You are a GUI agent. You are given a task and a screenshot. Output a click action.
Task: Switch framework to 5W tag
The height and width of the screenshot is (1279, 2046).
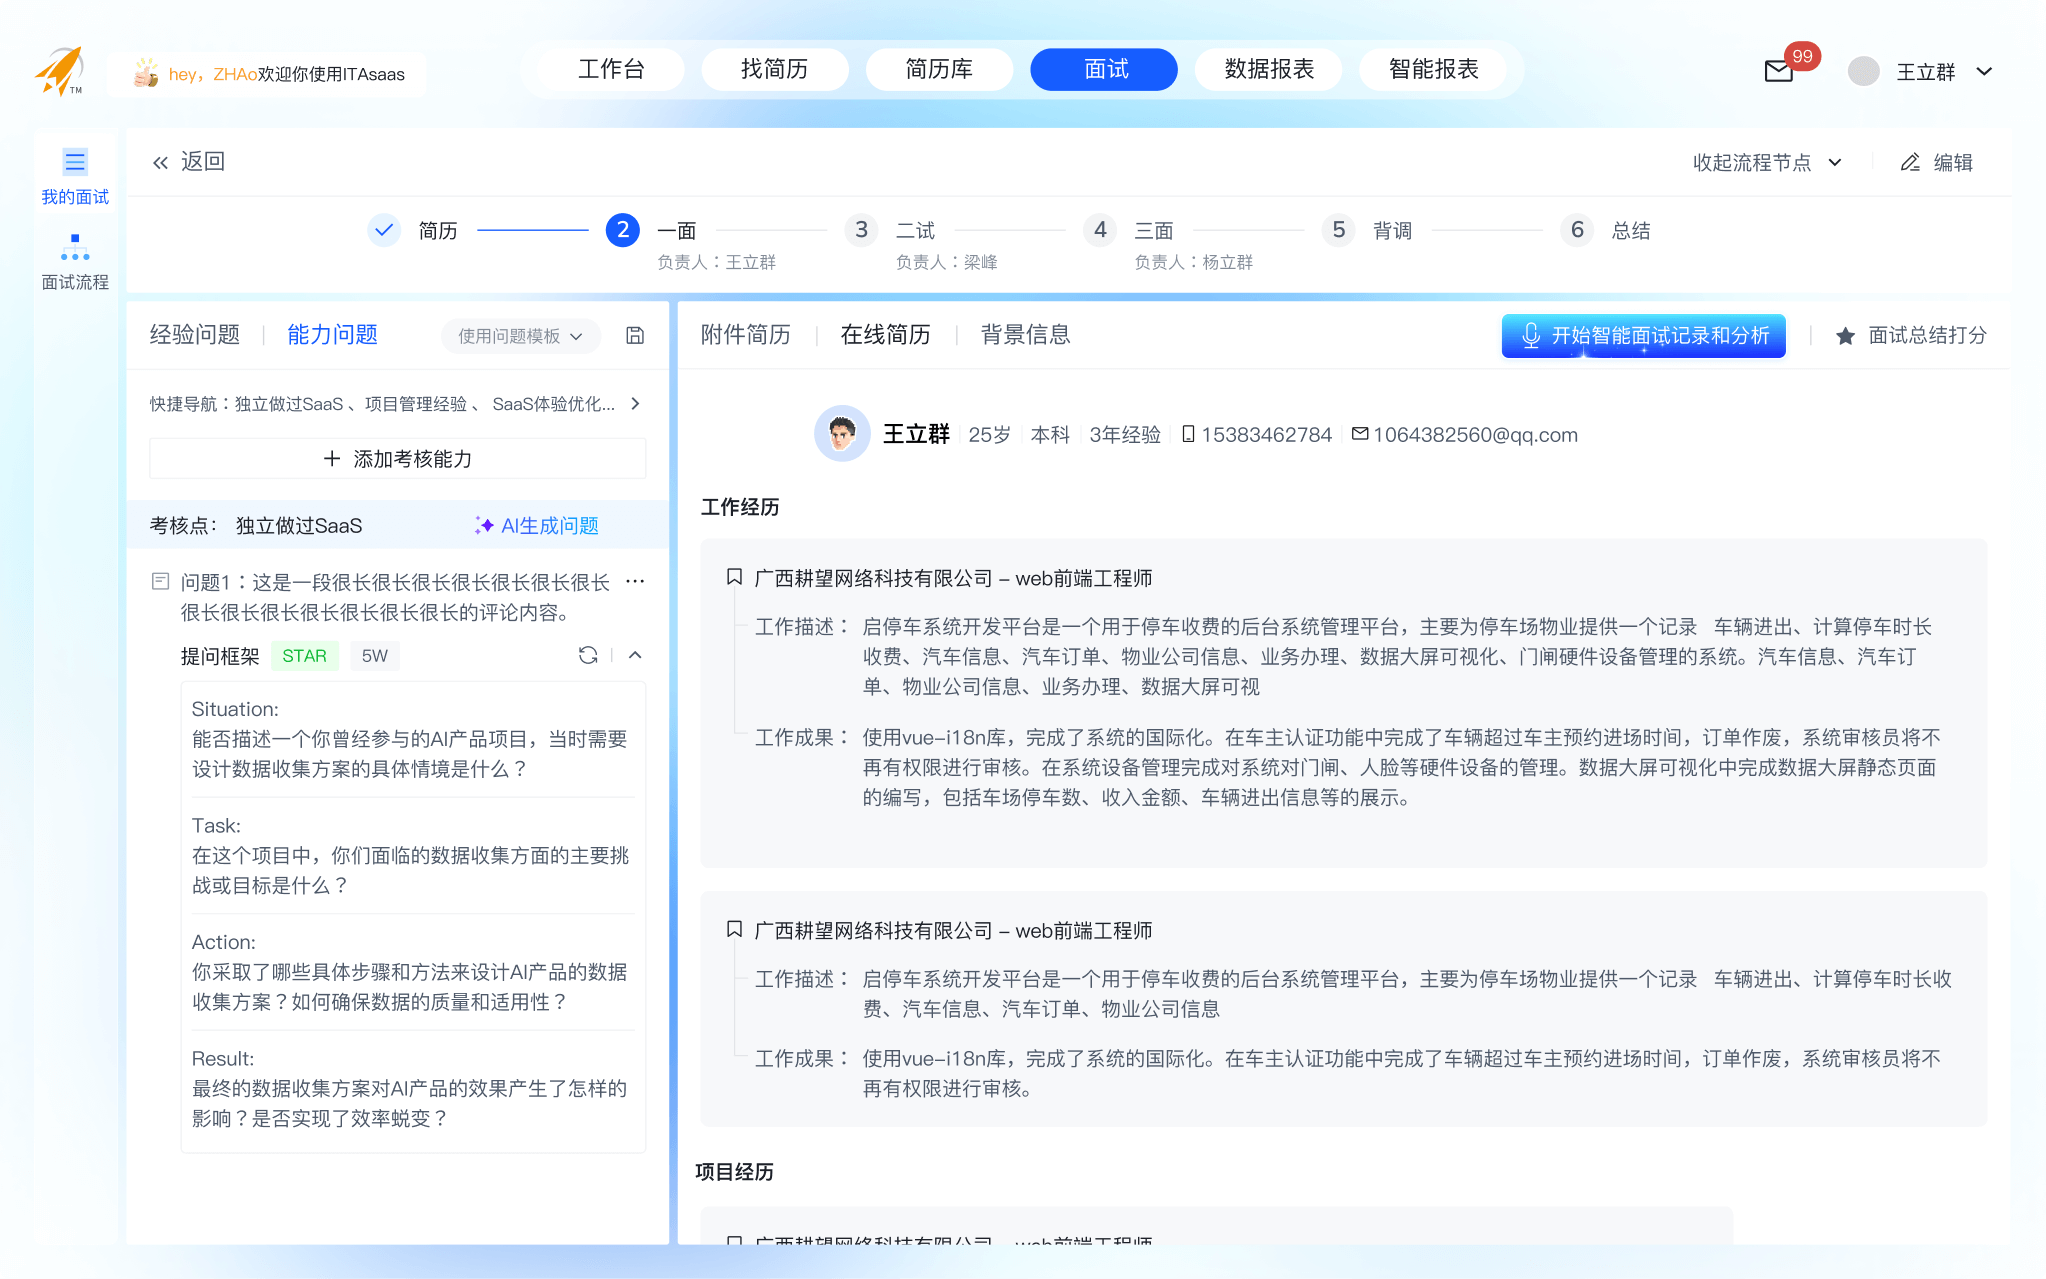(374, 656)
